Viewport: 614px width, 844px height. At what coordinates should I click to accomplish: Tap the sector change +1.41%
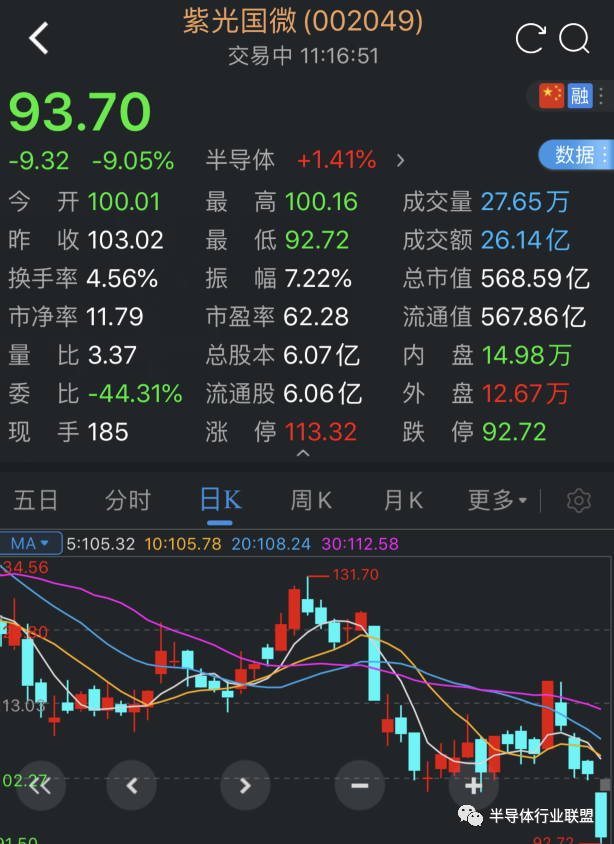pyautogui.click(x=336, y=160)
